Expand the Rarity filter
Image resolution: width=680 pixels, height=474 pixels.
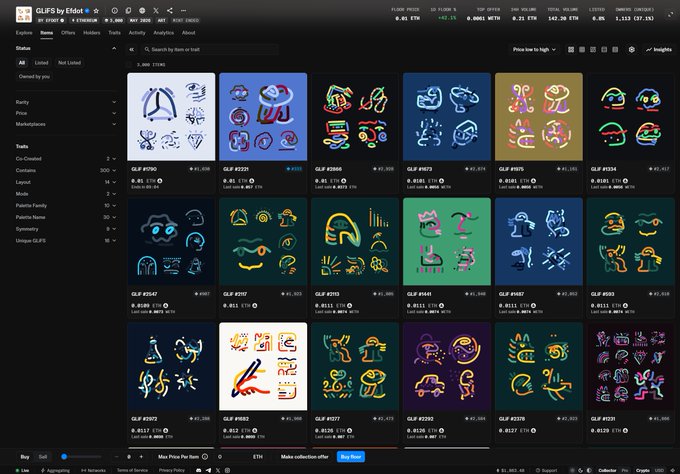65,102
